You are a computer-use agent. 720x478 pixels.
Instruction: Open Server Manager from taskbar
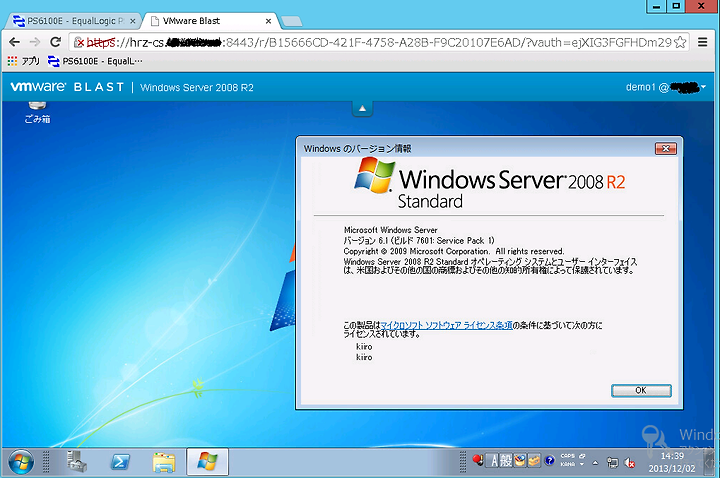point(77,461)
